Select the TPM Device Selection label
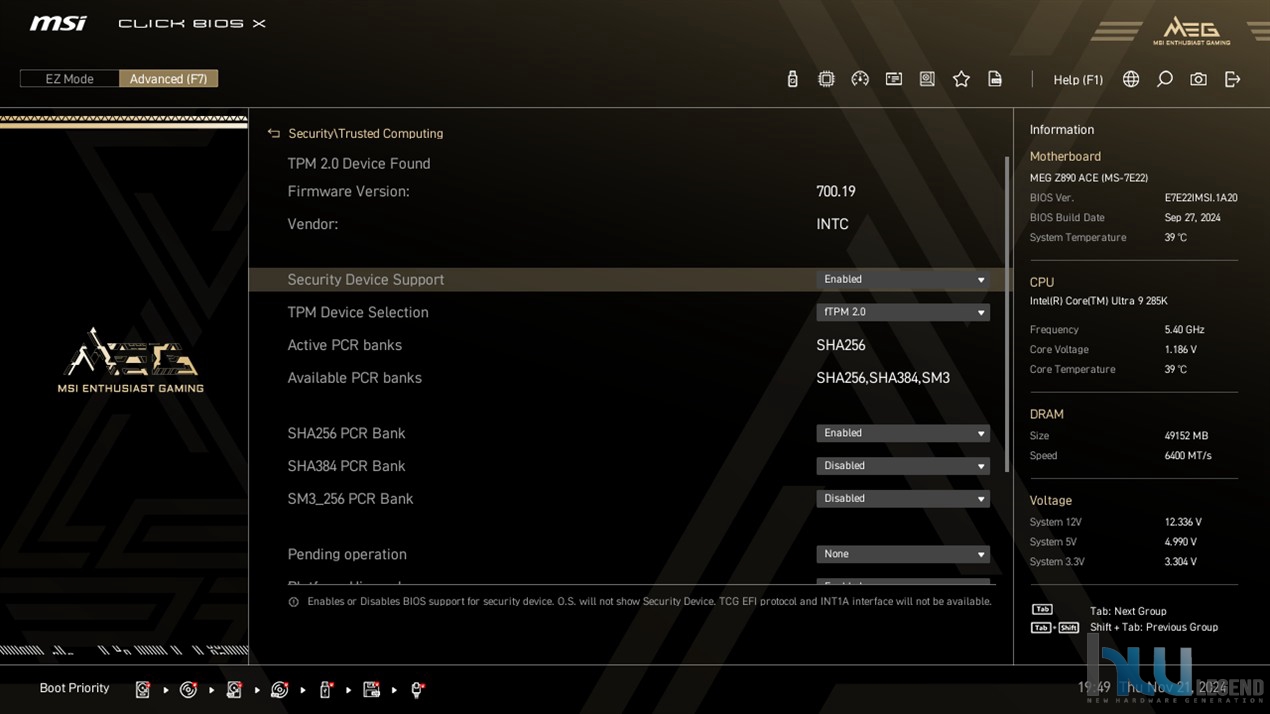This screenshot has width=1270, height=714. tap(358, 312)
